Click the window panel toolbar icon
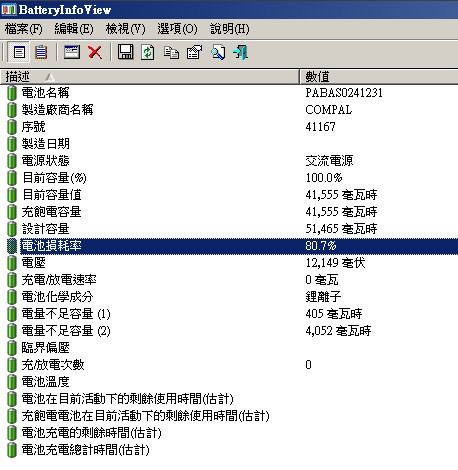 tap(72, 52)
